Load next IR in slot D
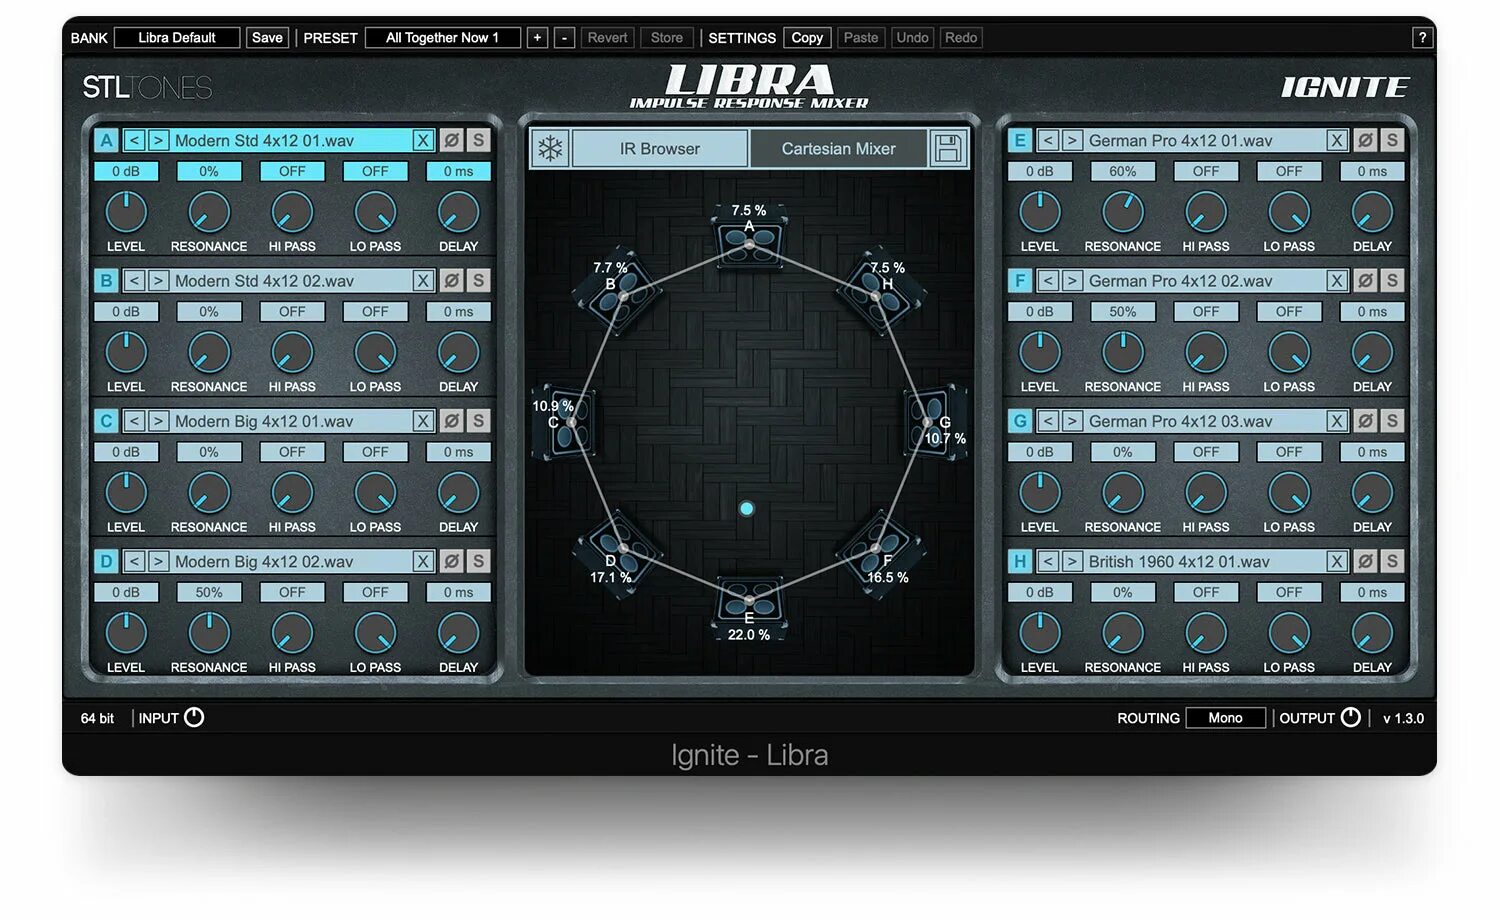Viewport: 1500px width, 920px height. coord(158,562)
